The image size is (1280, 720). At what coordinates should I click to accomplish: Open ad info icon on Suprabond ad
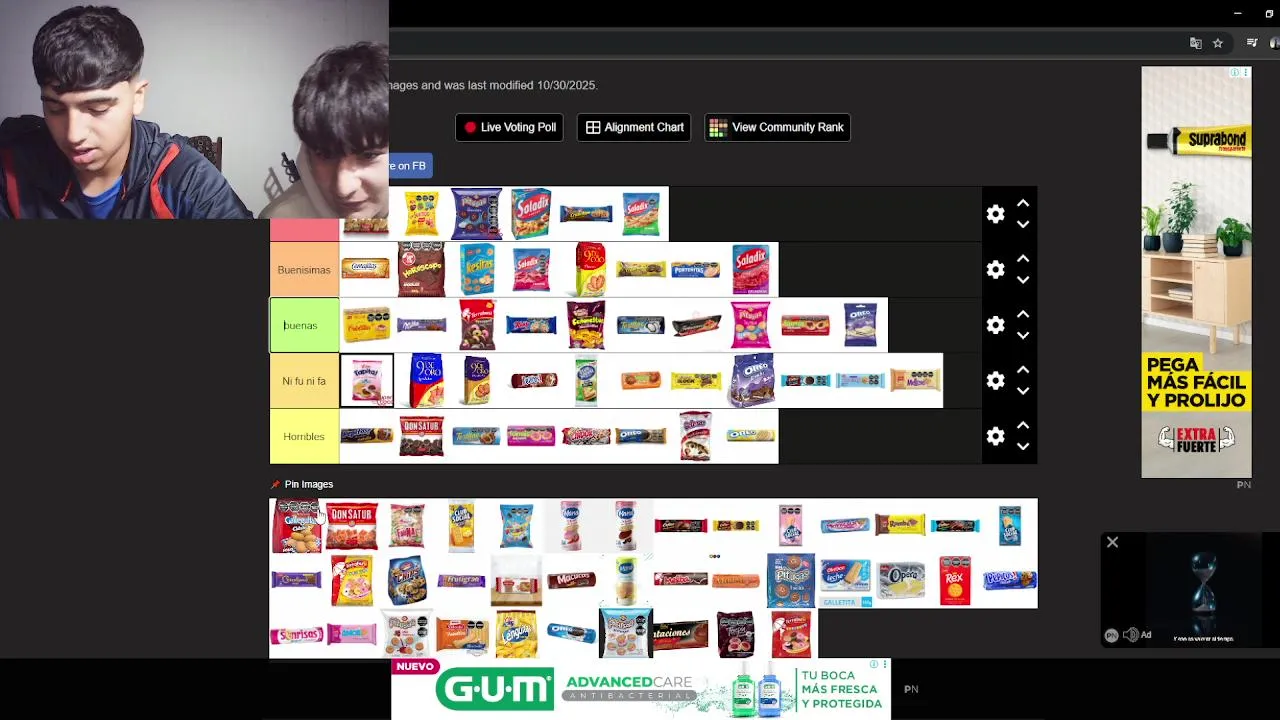(1236, 73)
